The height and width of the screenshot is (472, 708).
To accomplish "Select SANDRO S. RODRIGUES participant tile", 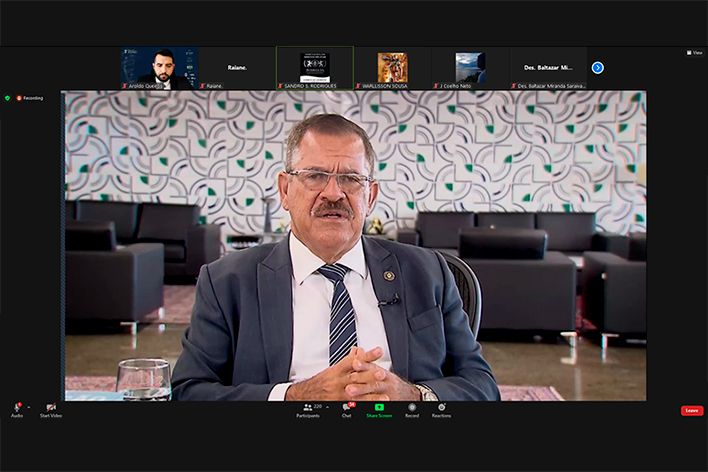I will coord(315,68).
